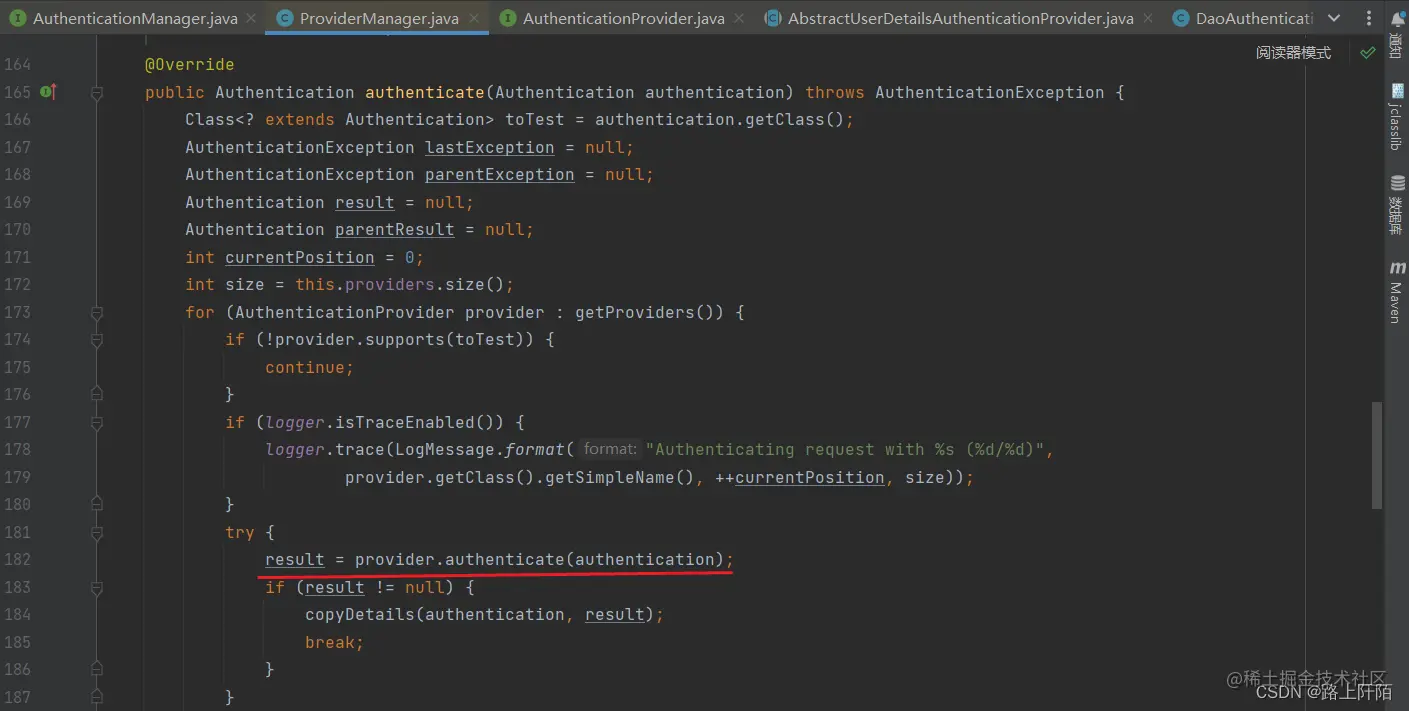Open the Database (数据库) tool window
The image size is (1409, 711).
(x=1396, y=205)
